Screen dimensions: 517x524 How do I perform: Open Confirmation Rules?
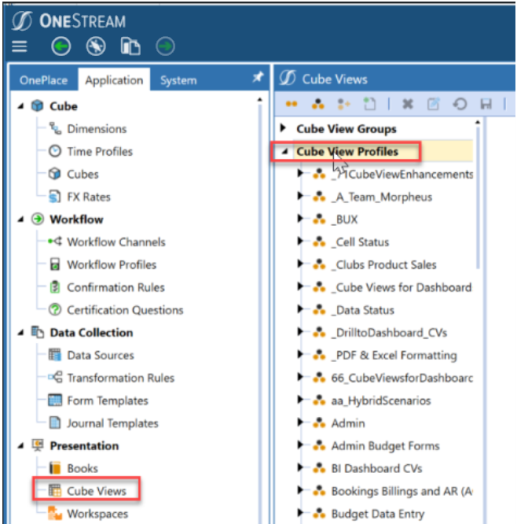(116, 287)
